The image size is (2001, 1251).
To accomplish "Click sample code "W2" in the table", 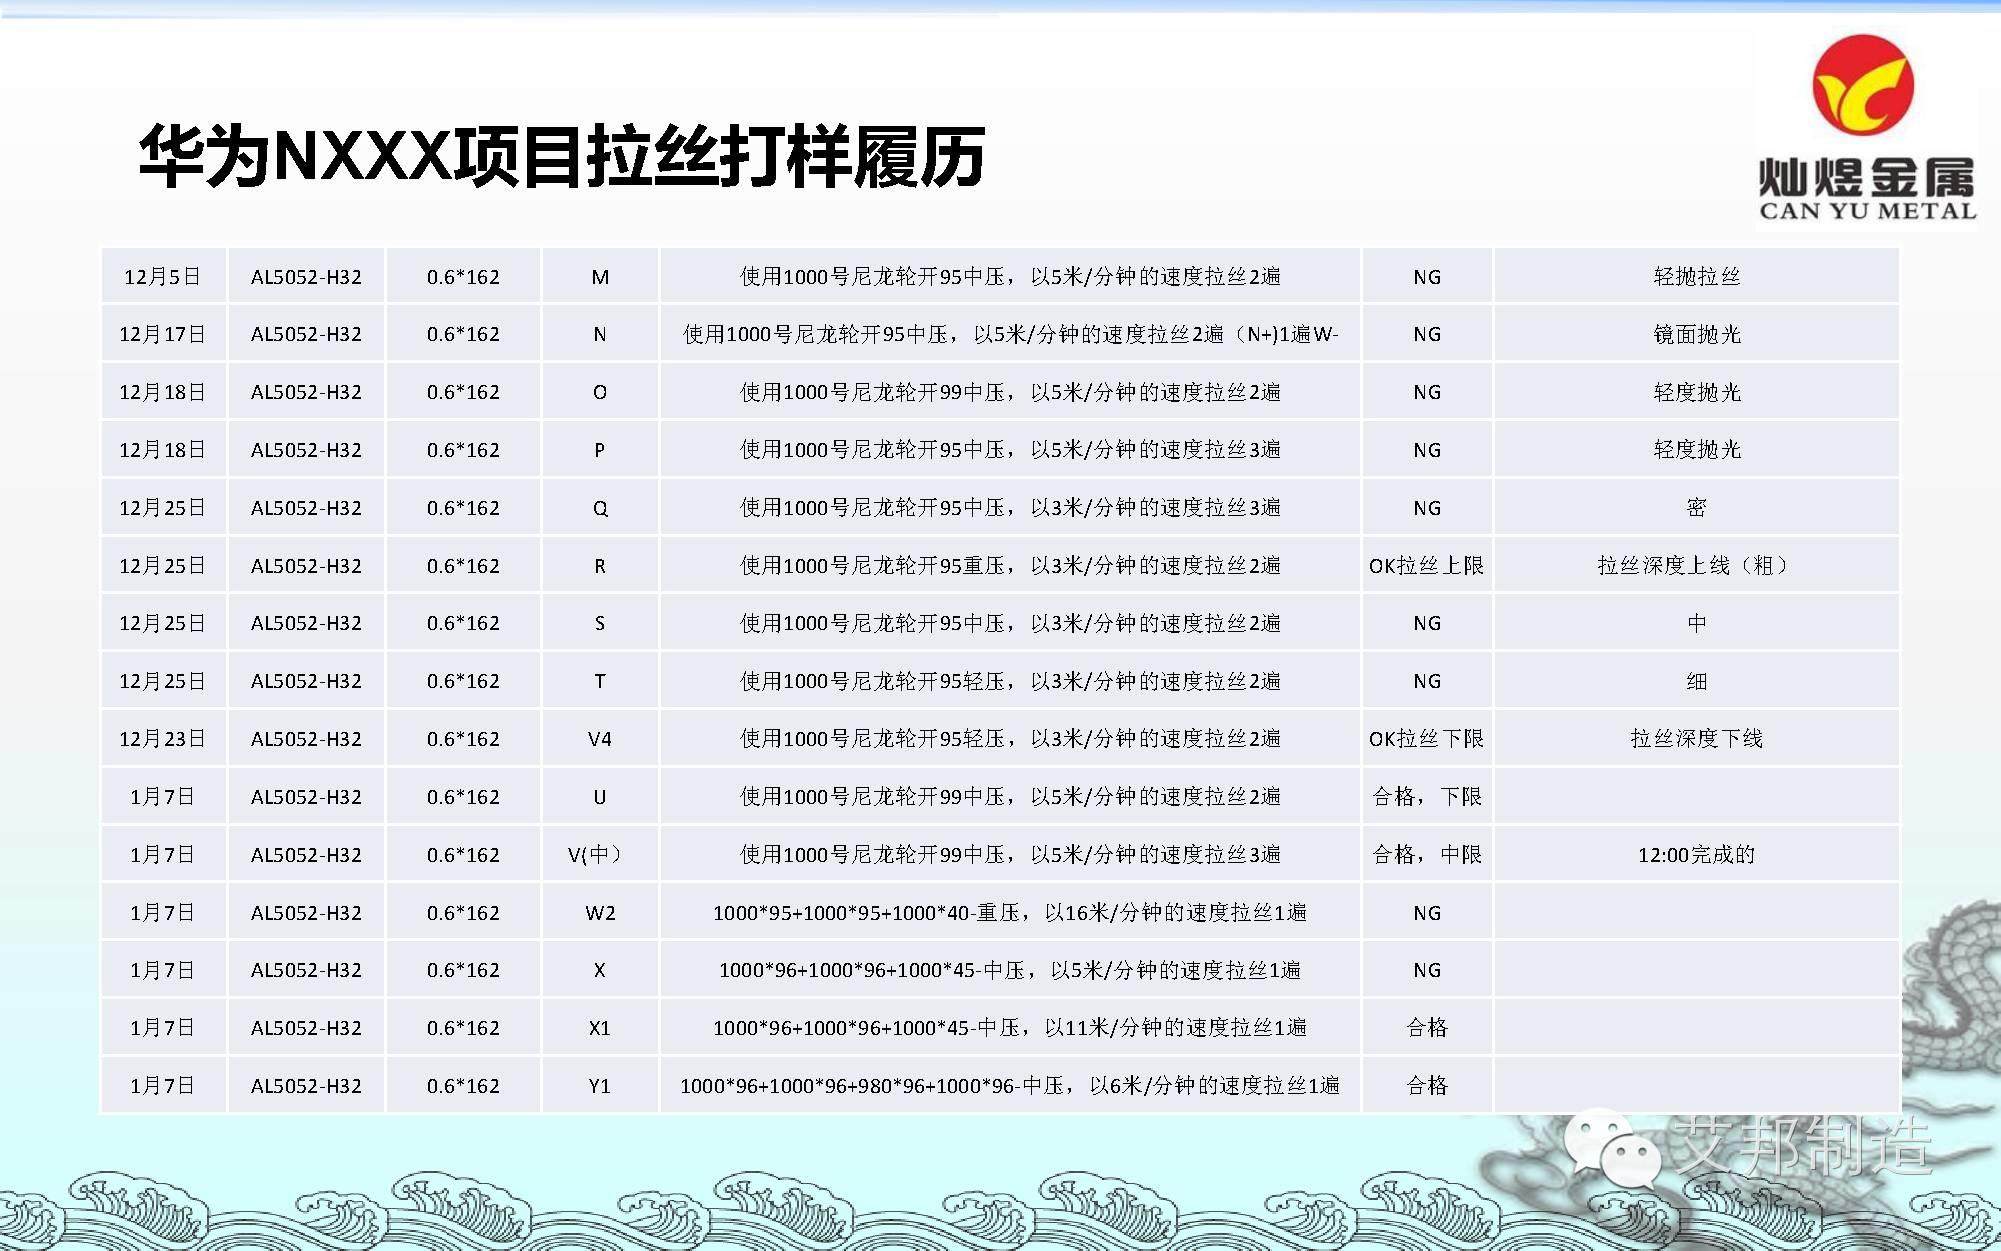I will click(x=600, y=913).
